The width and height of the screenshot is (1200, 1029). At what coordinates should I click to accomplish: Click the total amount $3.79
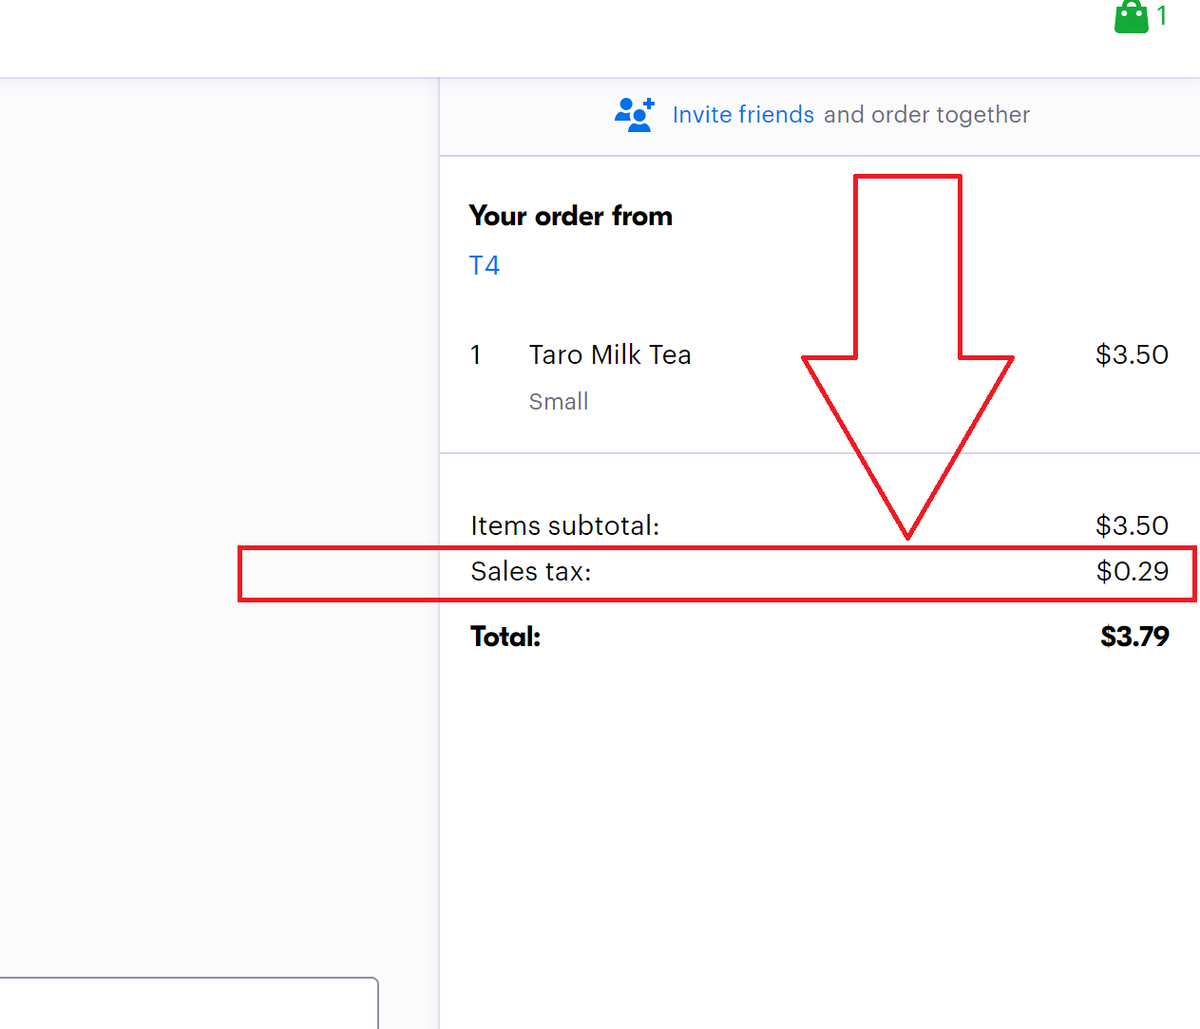pyautogui.click(x=1134, y=637)
